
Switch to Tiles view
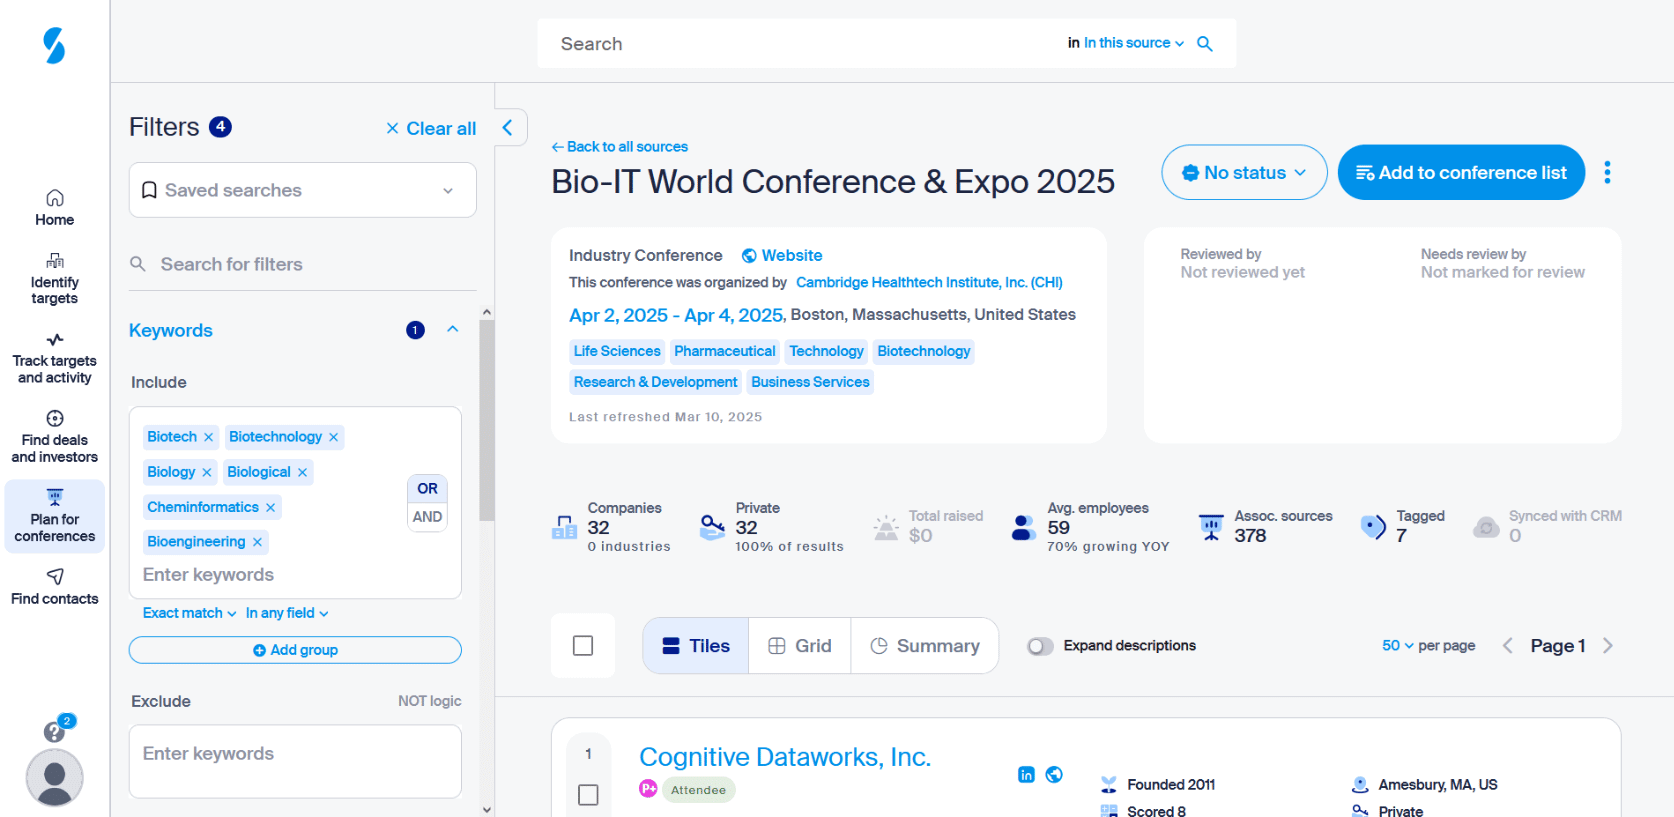tap(696, 646)
